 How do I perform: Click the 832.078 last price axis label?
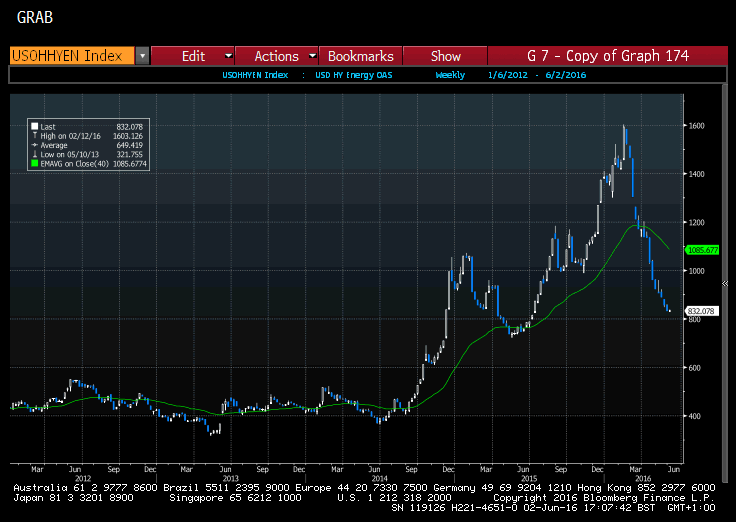pyautogui.click(x=702, y=310)
